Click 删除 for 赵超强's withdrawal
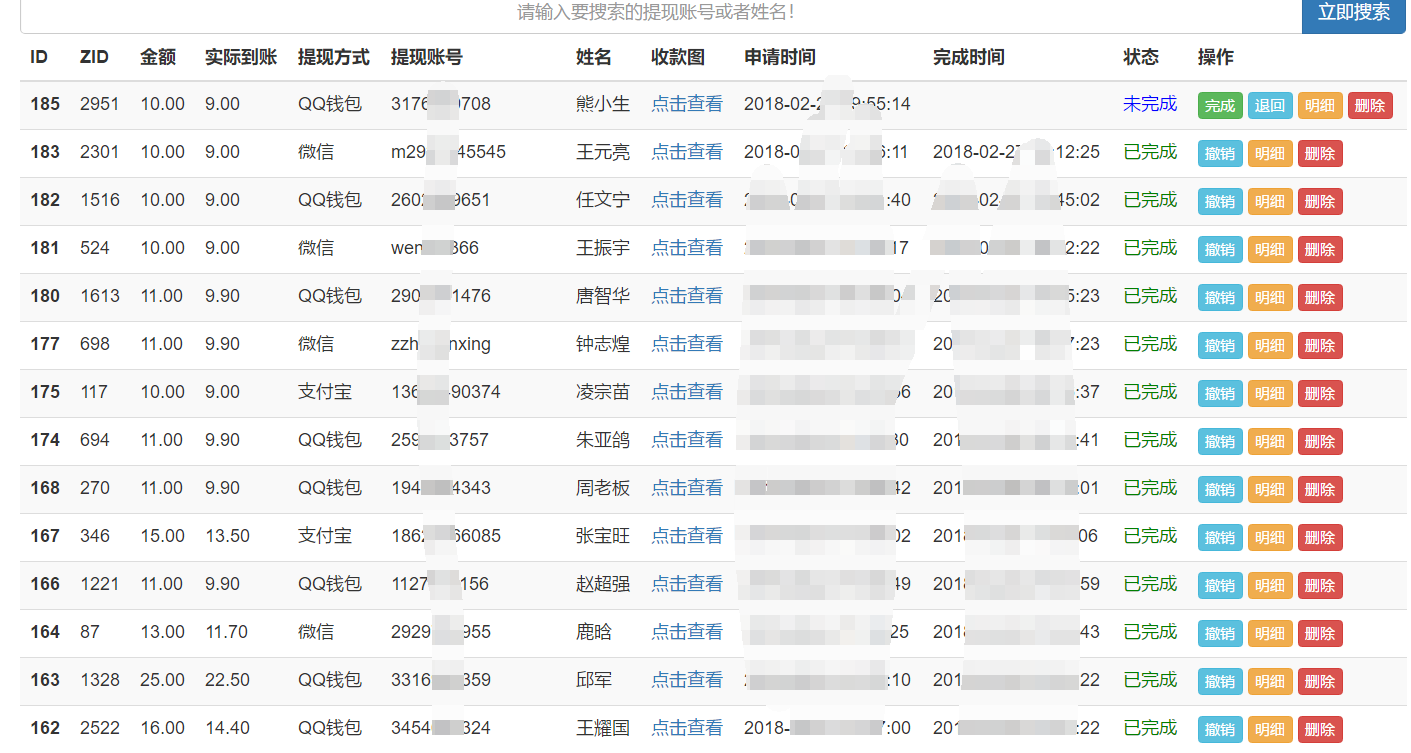This screenshot has width=1411, height=753. (1320, 585)
